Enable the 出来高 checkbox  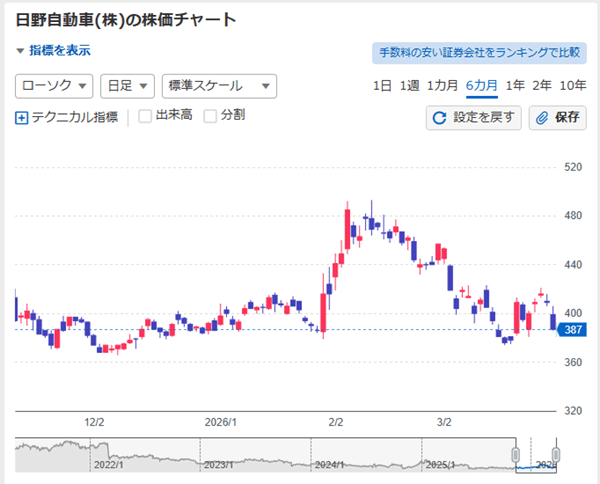145,116
